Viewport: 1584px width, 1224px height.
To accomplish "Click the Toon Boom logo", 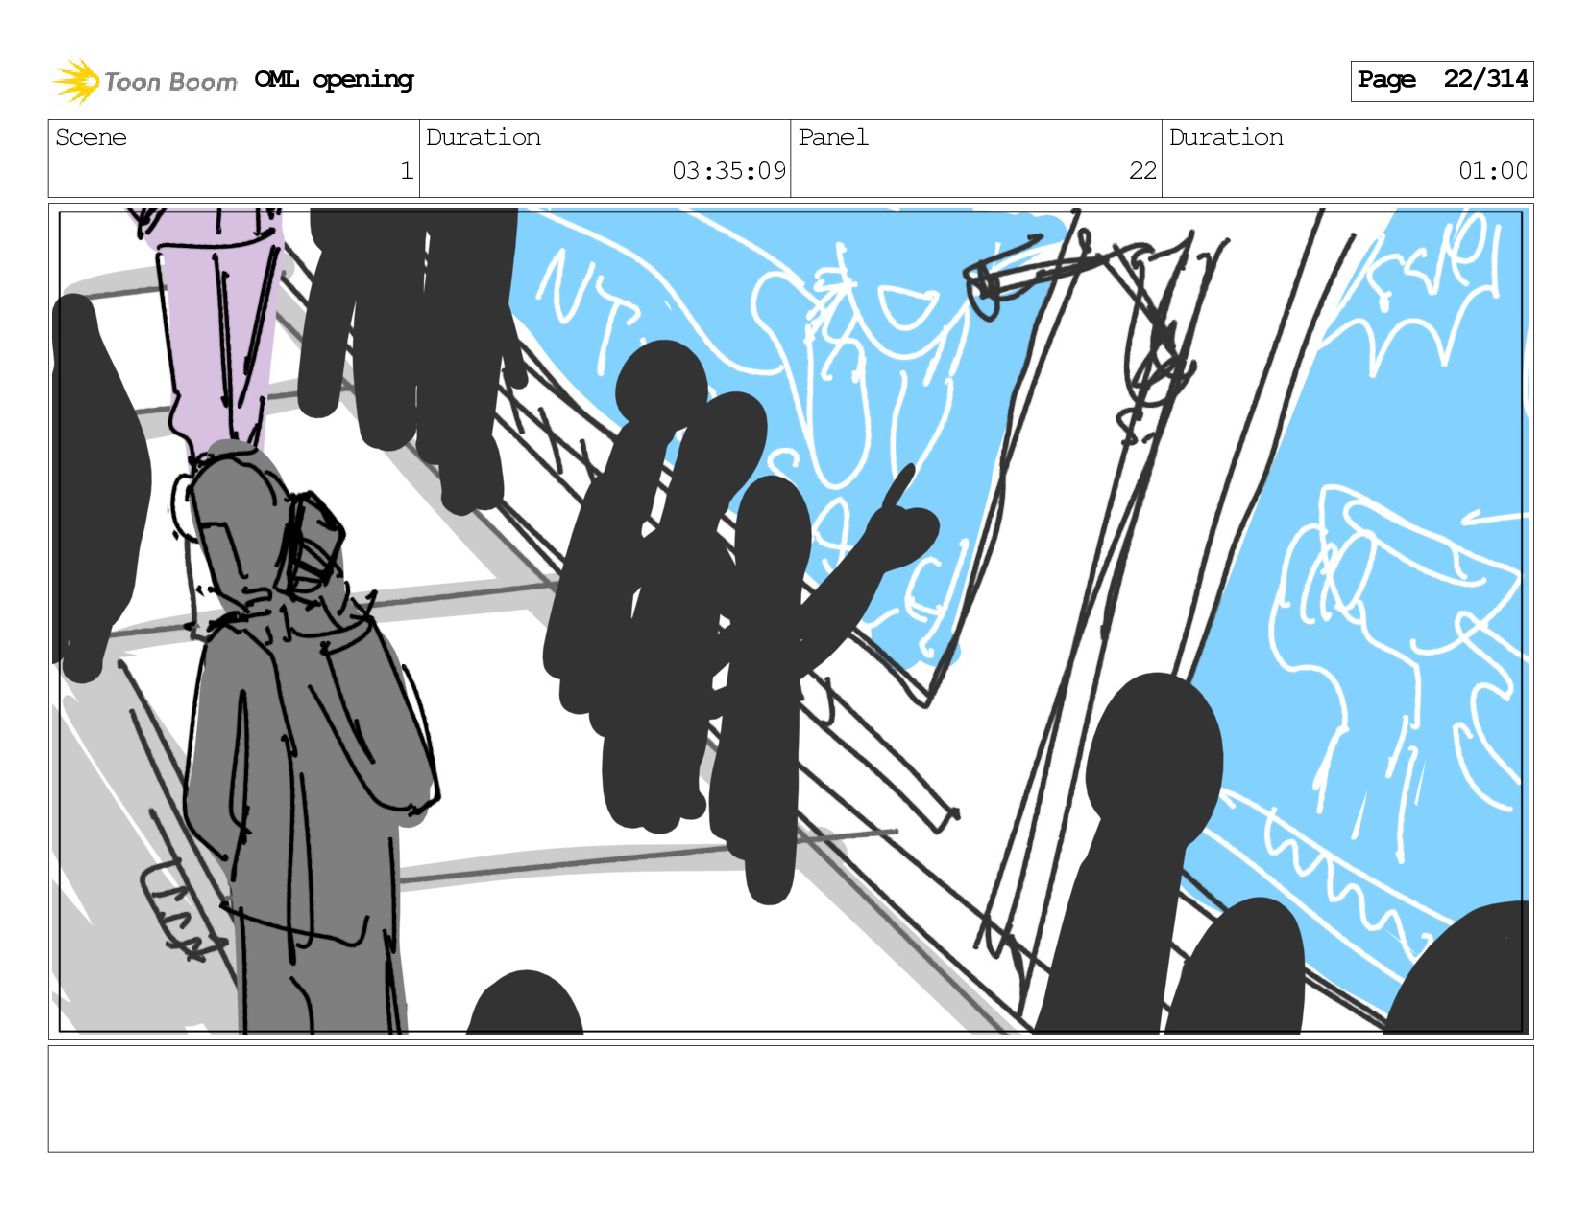I will (x=145, y=81).
